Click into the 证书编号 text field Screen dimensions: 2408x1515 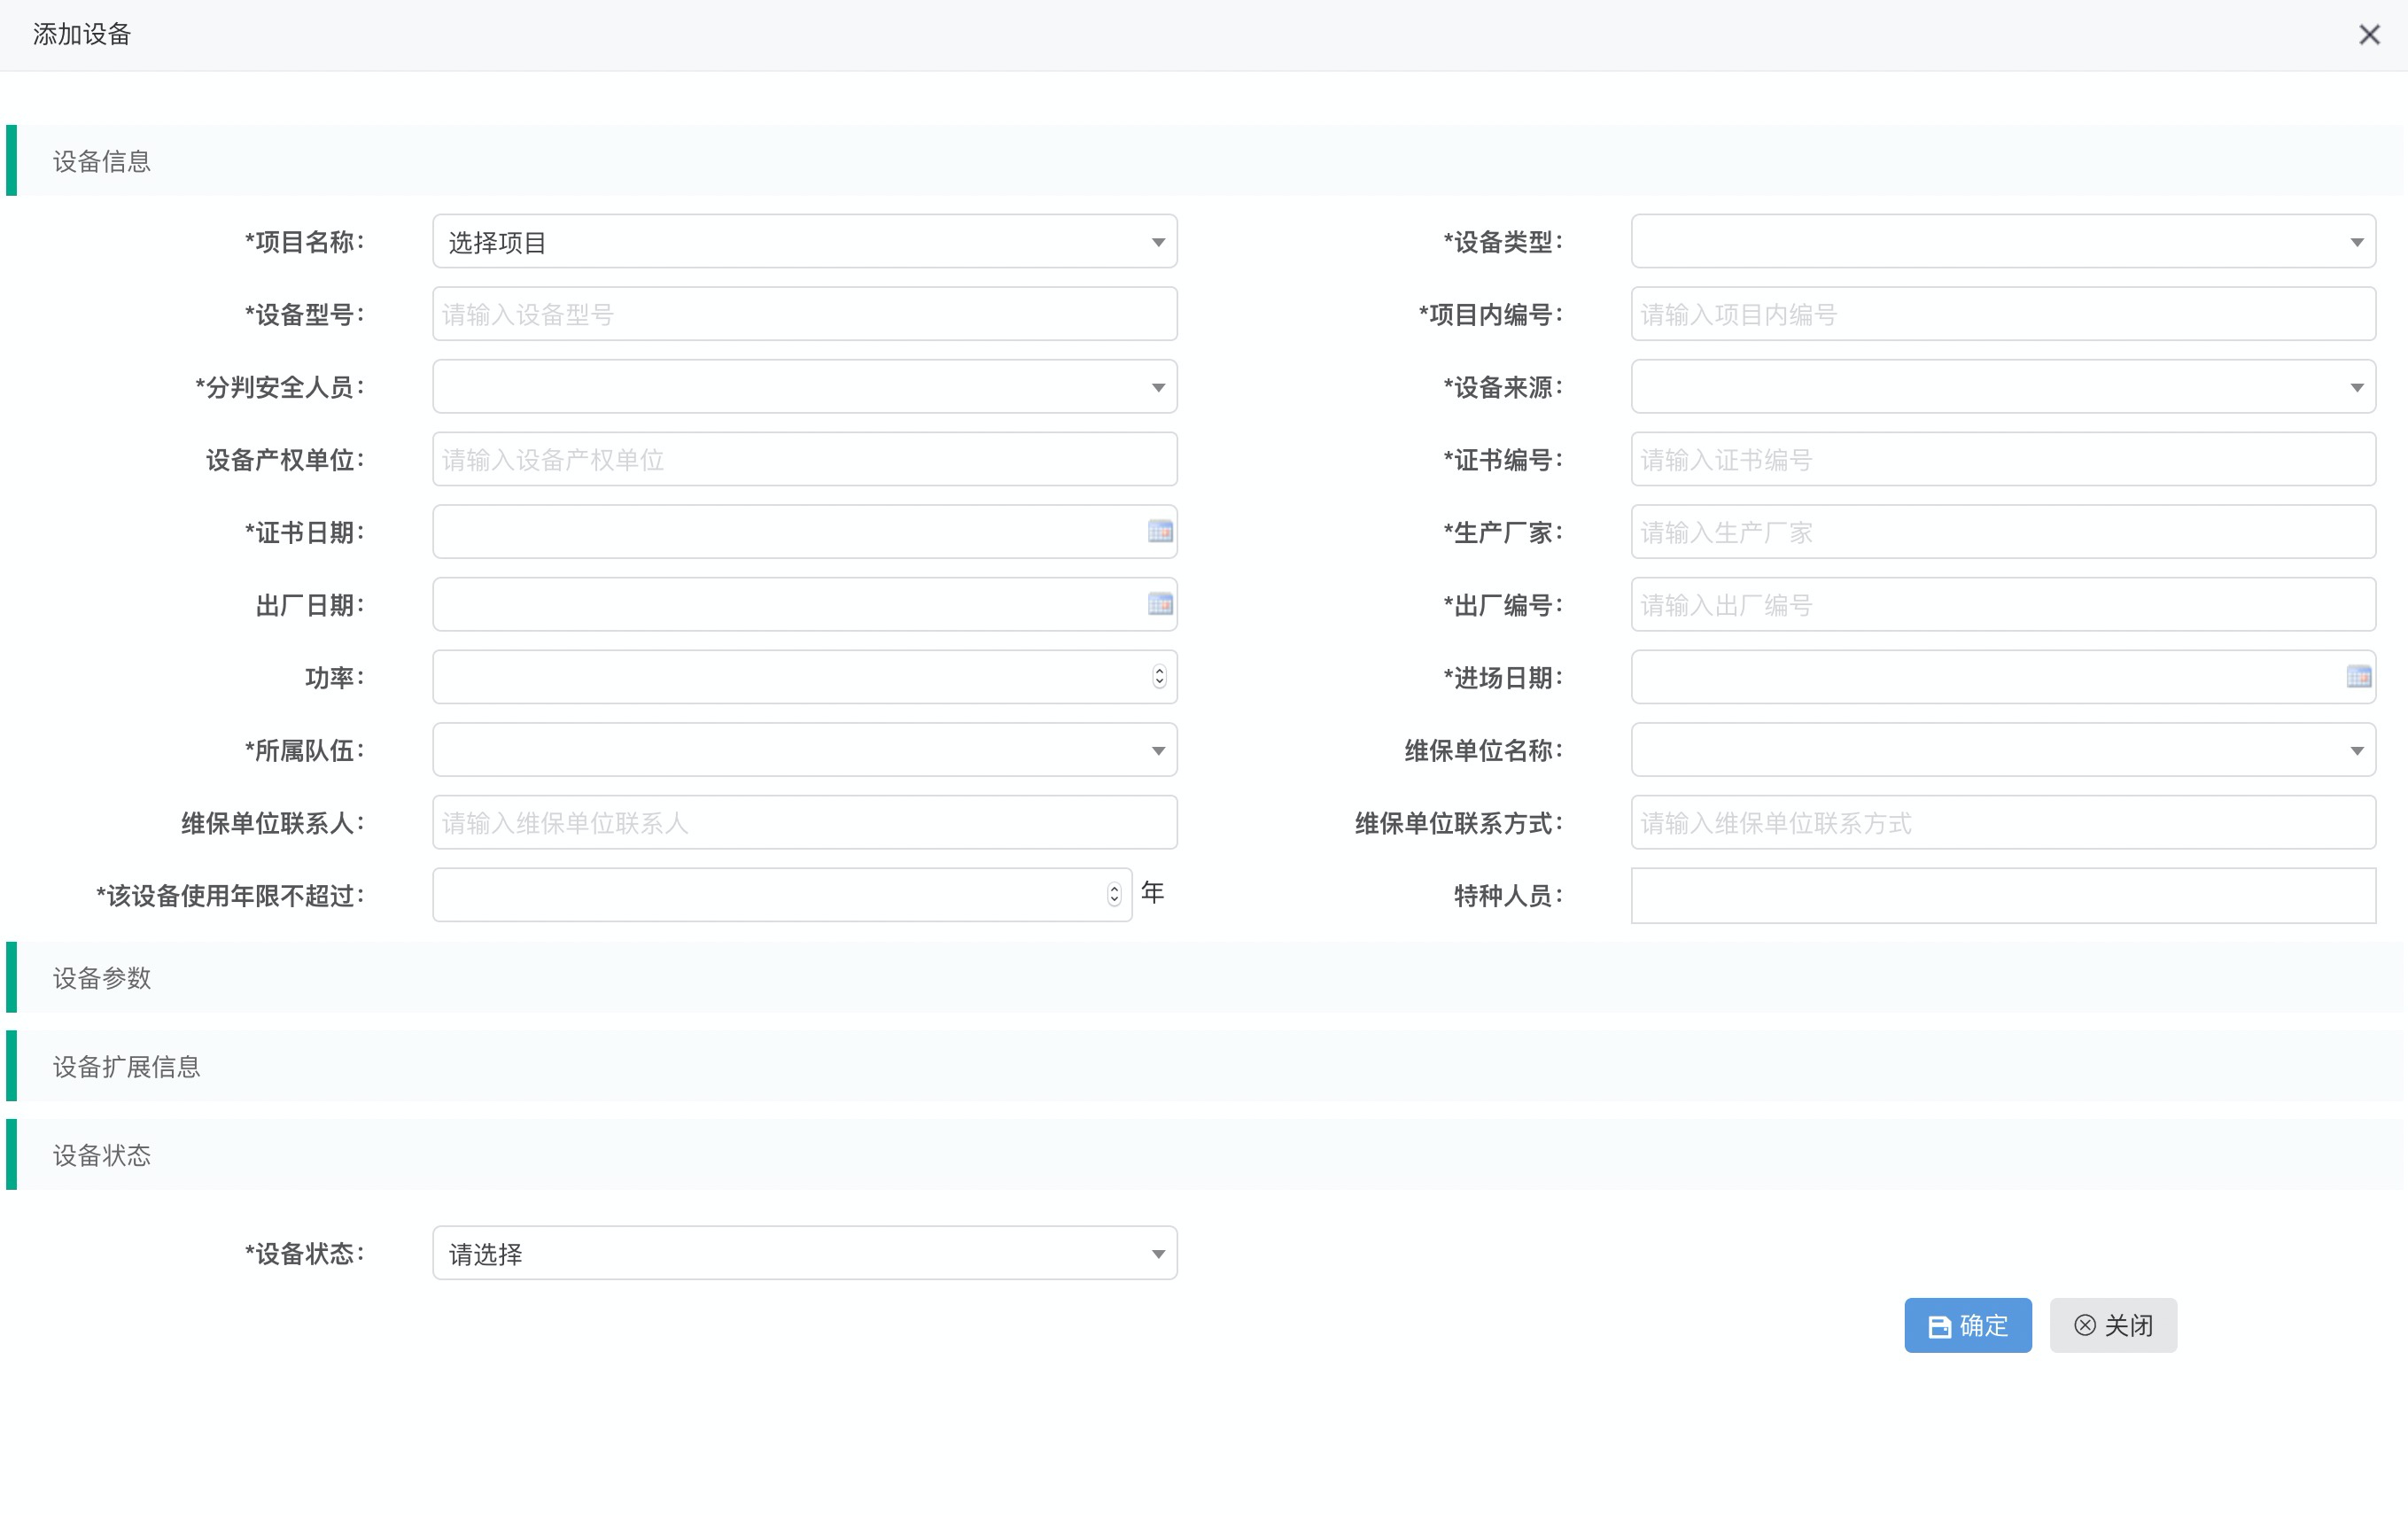(x=2002, y=459)
